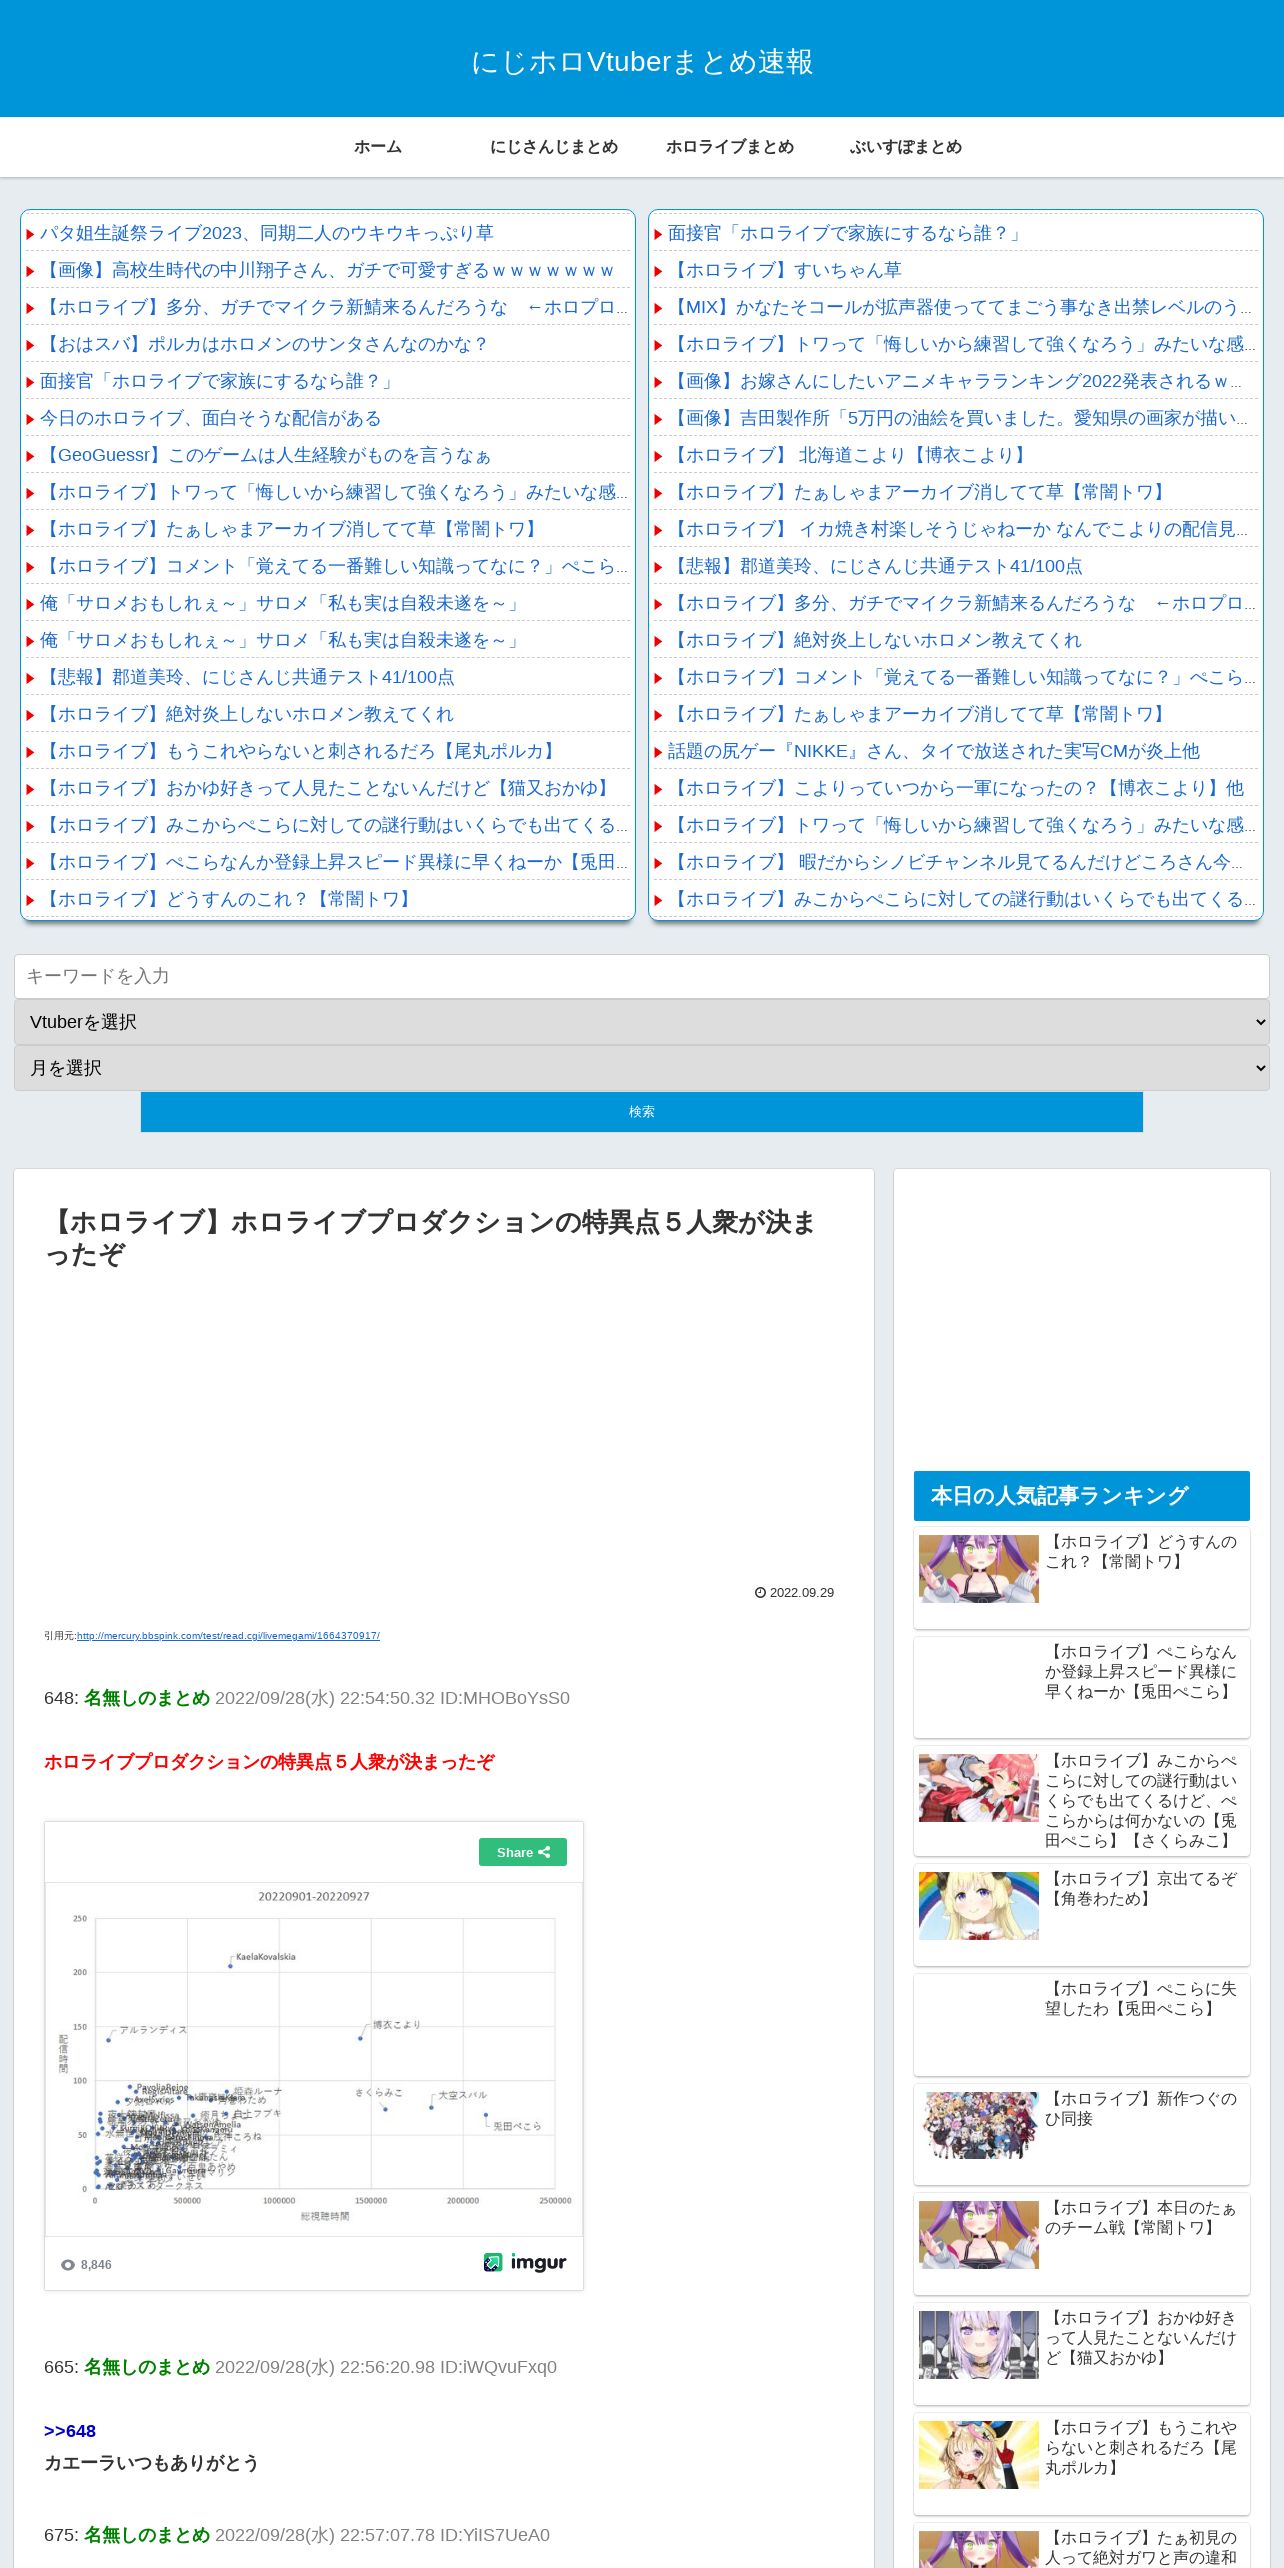The width and height of the screenshot is (1284, 2568).
Task: Open 今日のホロライブ、面白そうな配信がある link
Action: (x=211, y=418)
